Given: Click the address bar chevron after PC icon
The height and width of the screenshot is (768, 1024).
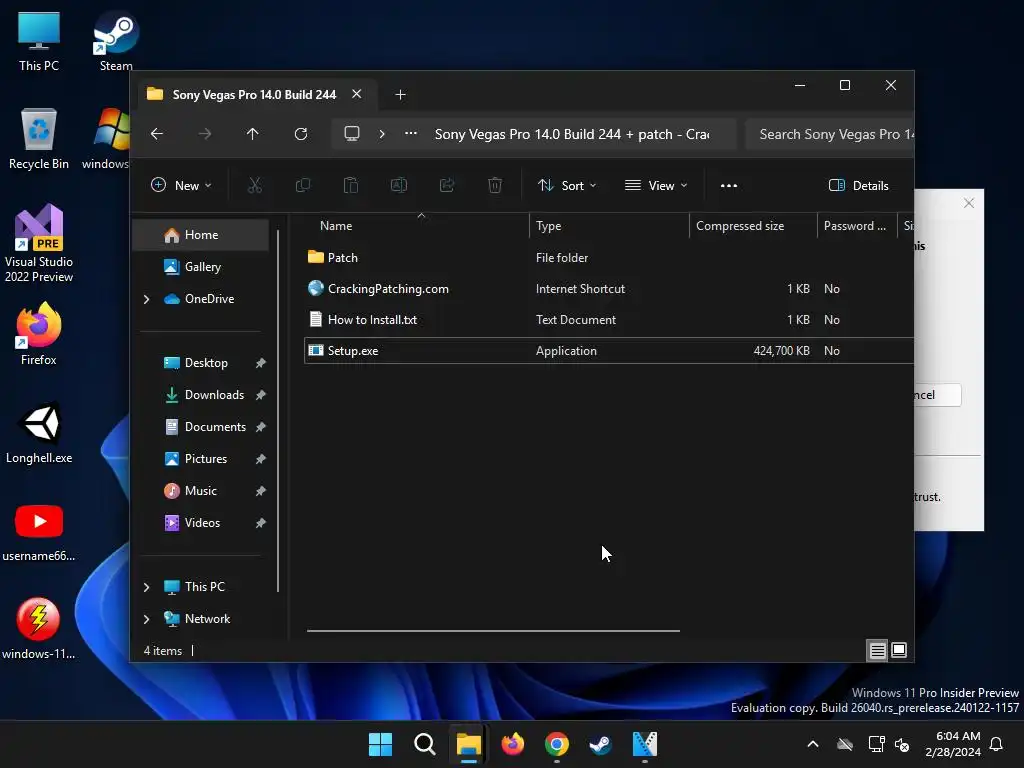Looking at the screenshot, I should [x=382, y=134].
